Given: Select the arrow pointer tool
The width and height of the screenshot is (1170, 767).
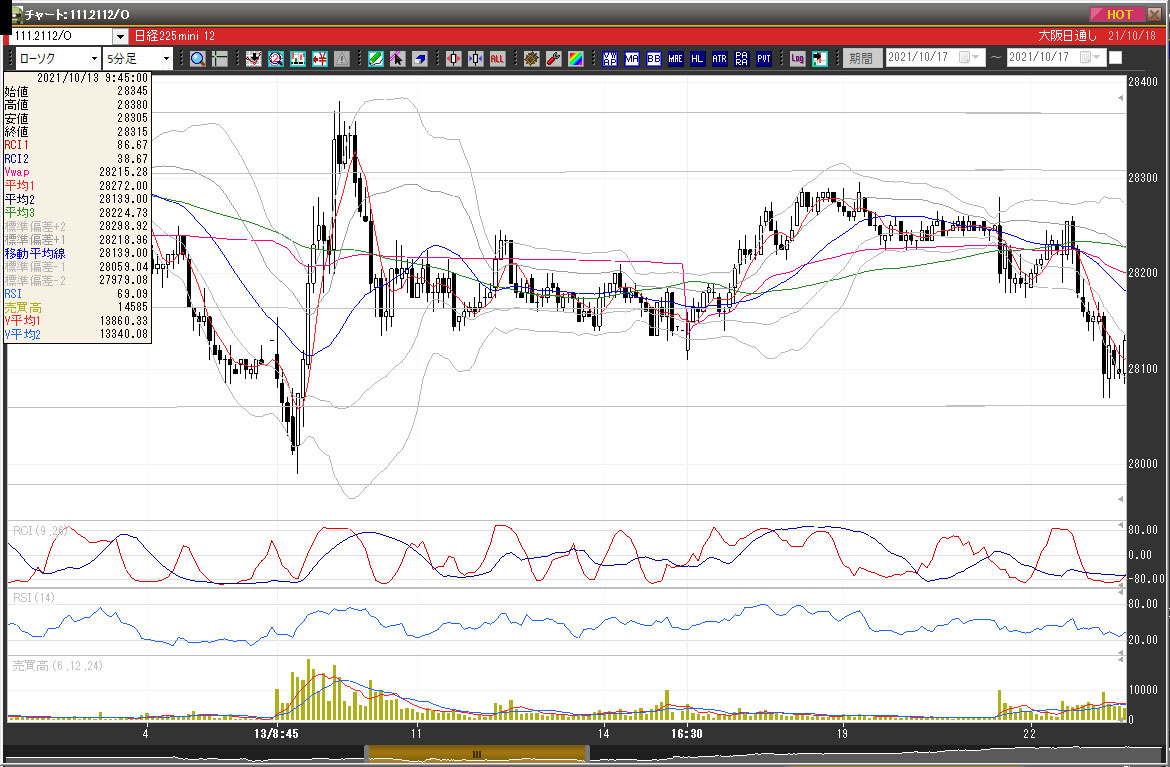Looking at the screenshot, I should click(398, 59).
